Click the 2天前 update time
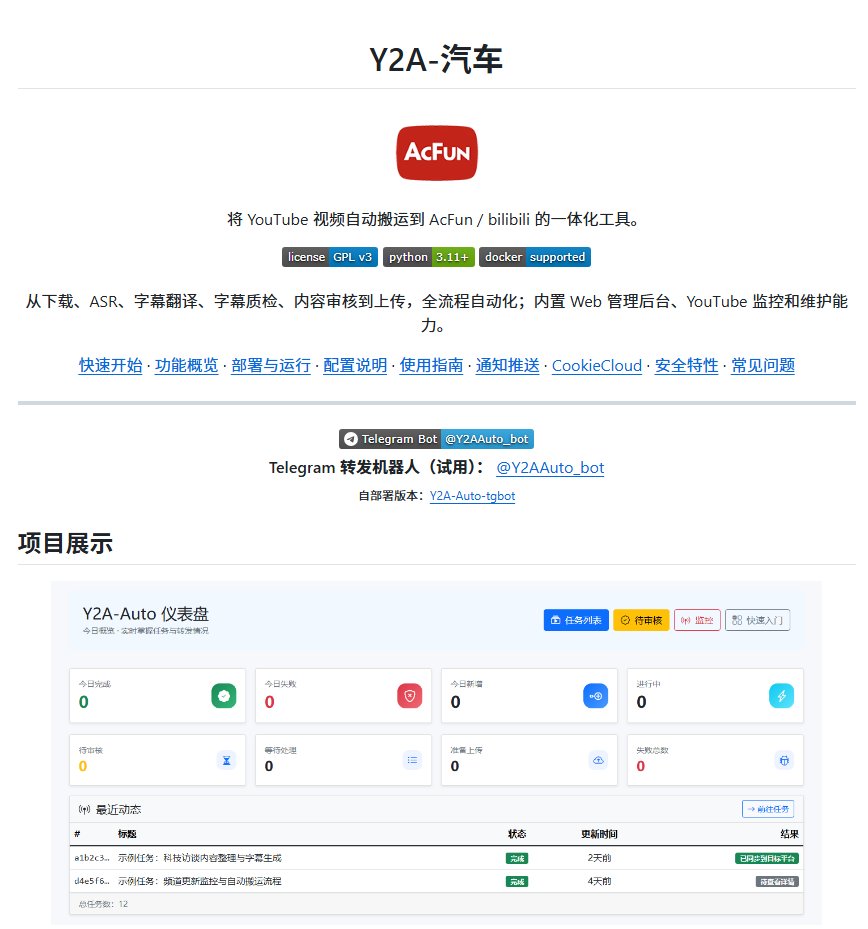Image resolution: width=868 pixels, height=929 pixels. tap(599, 858)
